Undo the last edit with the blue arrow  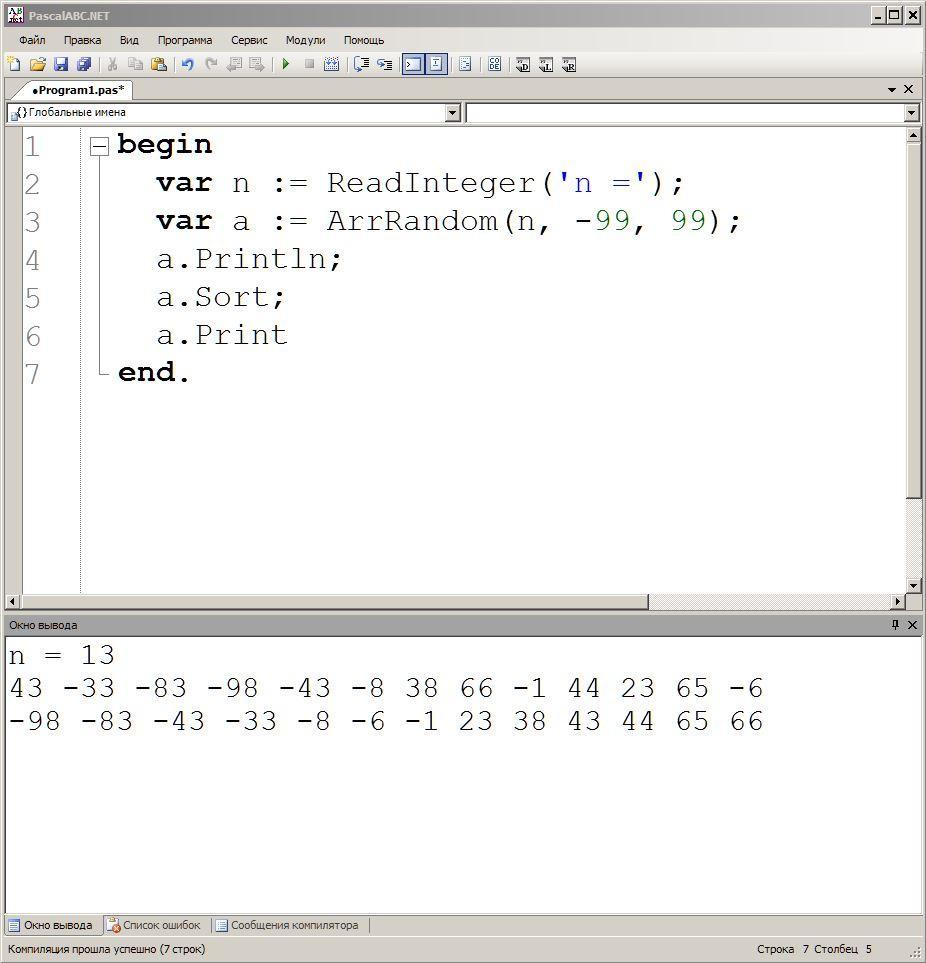(188, 64)
